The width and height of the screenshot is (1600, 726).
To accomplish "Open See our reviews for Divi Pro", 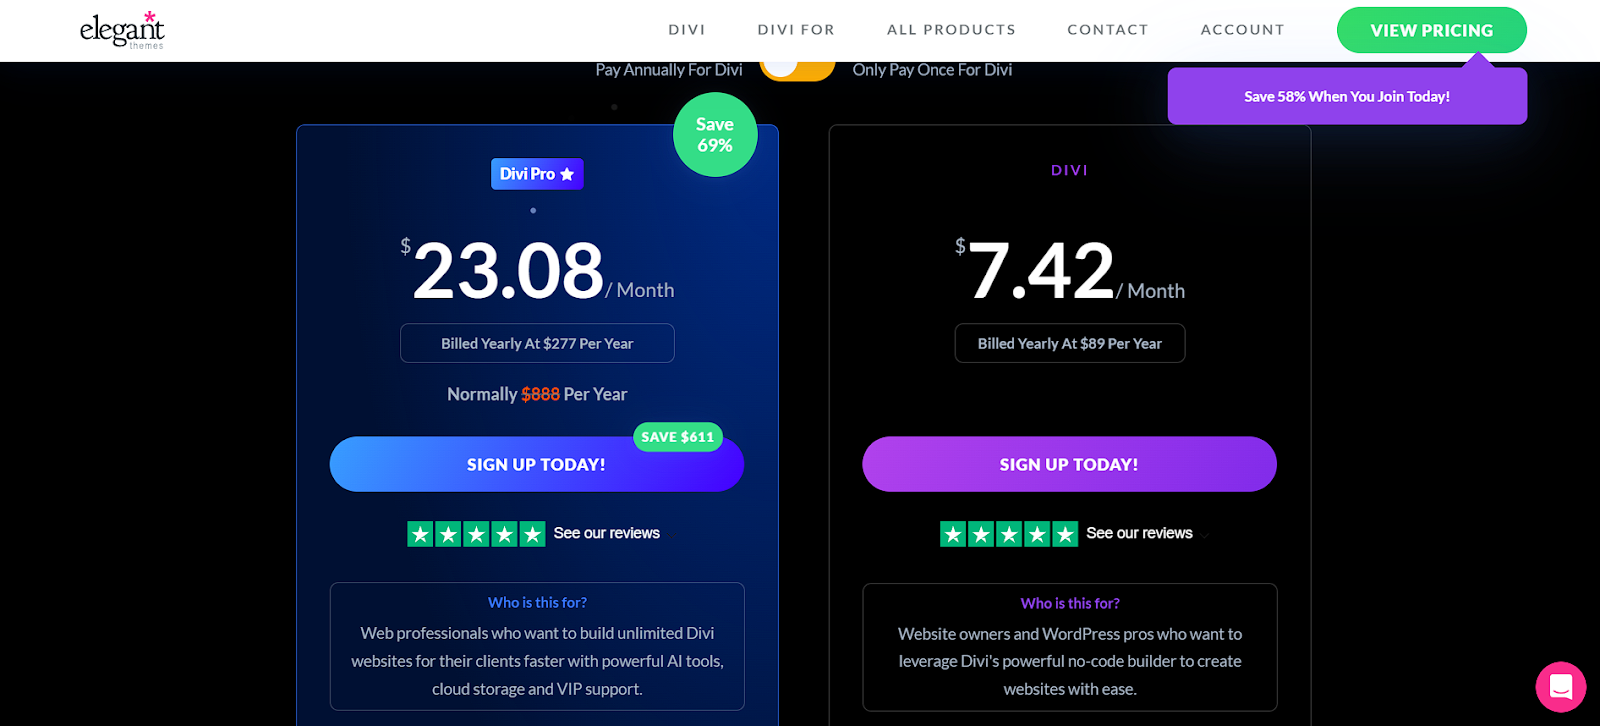I will tap(607, 533).
